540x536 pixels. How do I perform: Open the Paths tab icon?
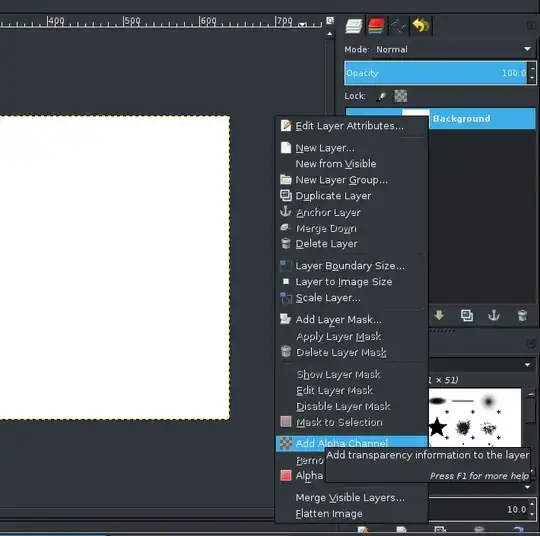click(398, 26)
